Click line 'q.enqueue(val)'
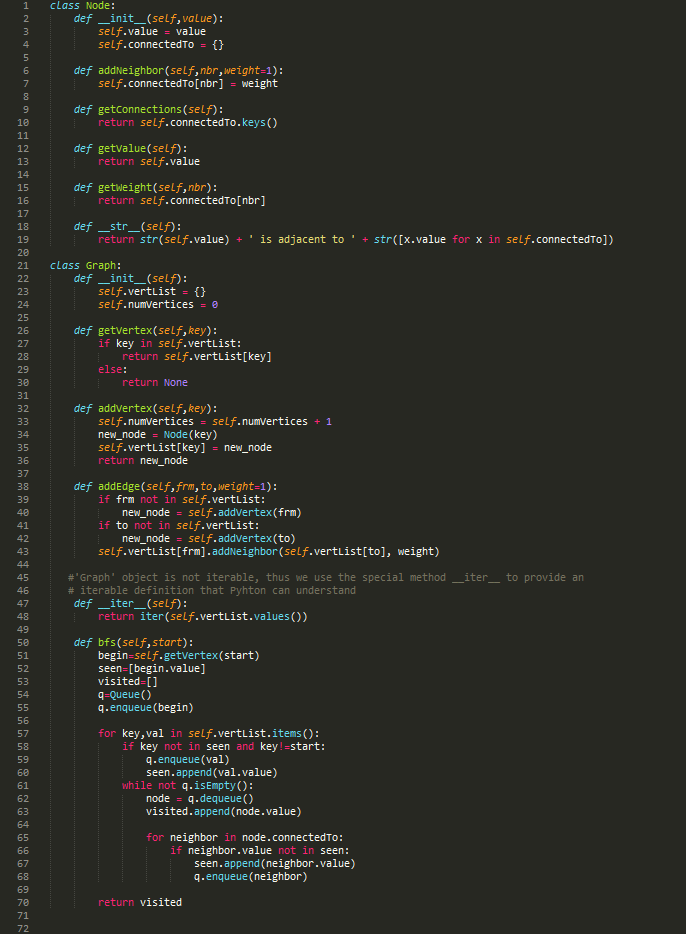Viewport: 686px width, 934px height. (x=188, y=760)
